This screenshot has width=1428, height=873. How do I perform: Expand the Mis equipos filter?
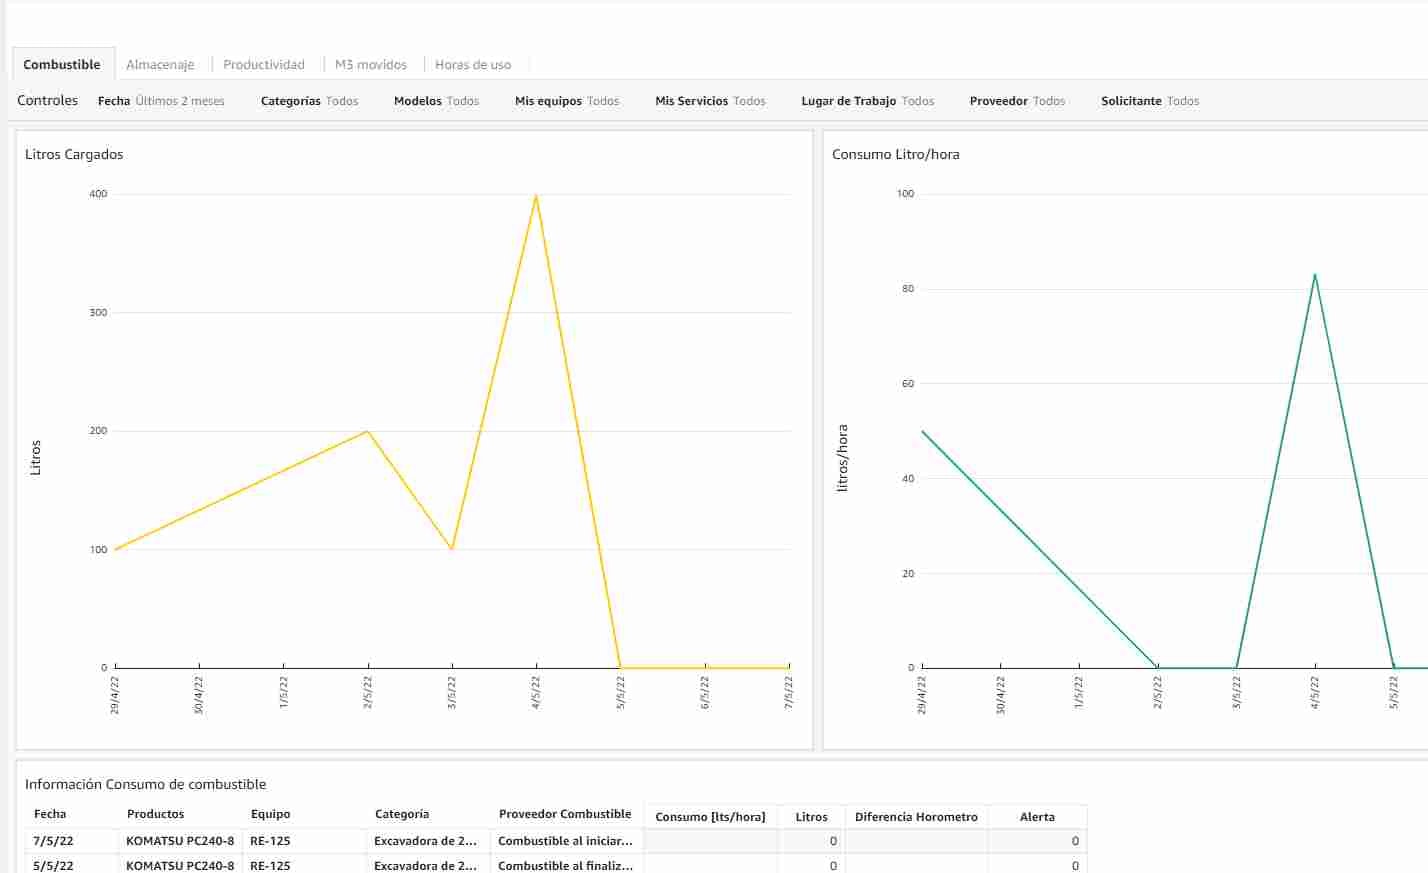click(567, 101)
